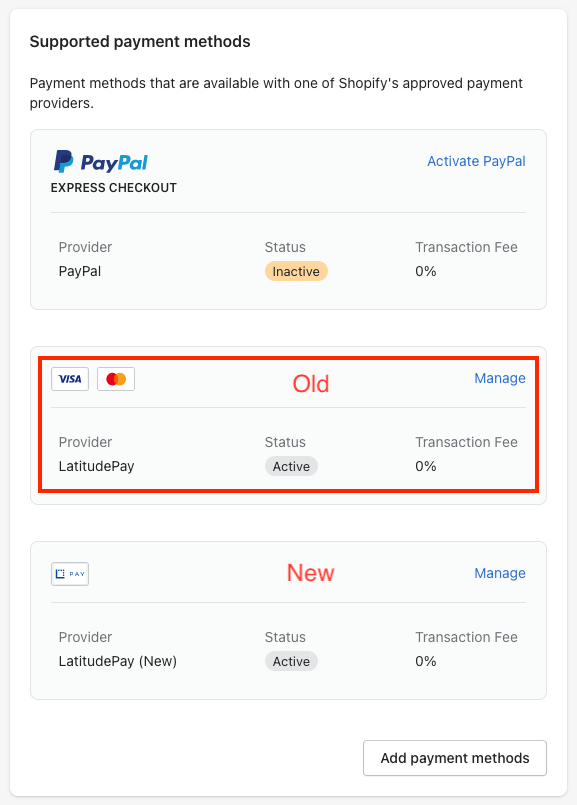This screenshot has width=577, height=805.
Task: Open the Activate PayPal link
Action: (x=476, y=161)
